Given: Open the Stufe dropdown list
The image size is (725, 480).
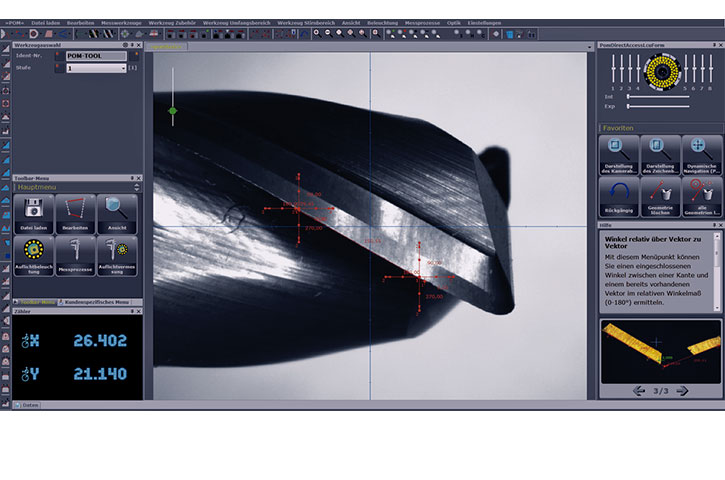Looking at the screenshot, I should click(x=123, y=68).
